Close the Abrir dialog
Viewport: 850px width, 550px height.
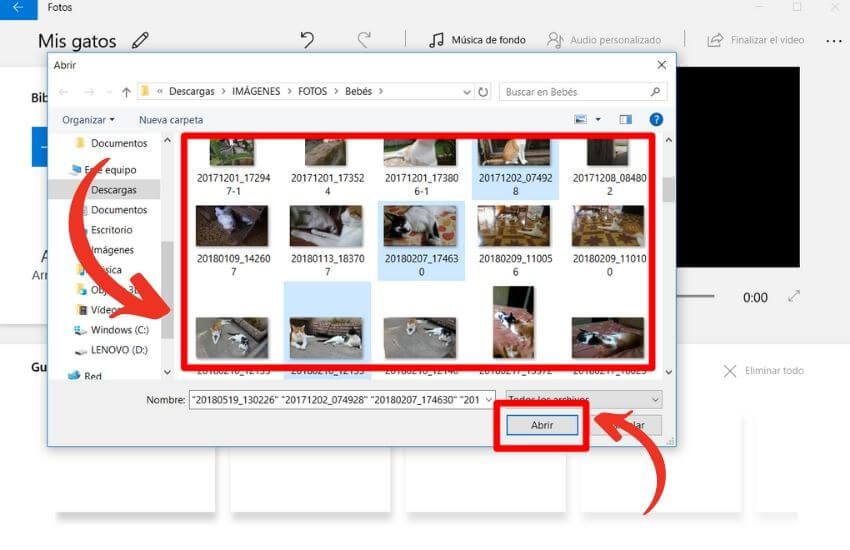tap(661, 65)
